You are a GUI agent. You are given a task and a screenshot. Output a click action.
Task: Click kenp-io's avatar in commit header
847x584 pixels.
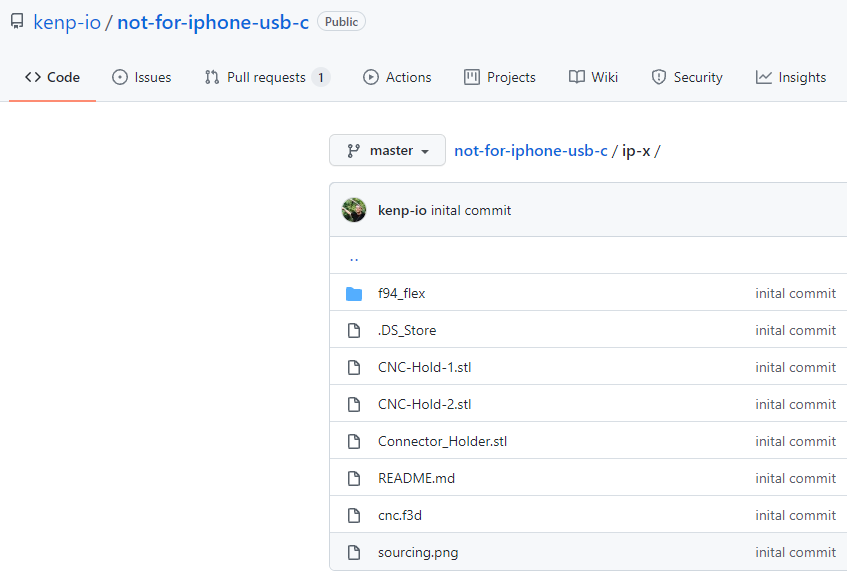pos(354,210)
